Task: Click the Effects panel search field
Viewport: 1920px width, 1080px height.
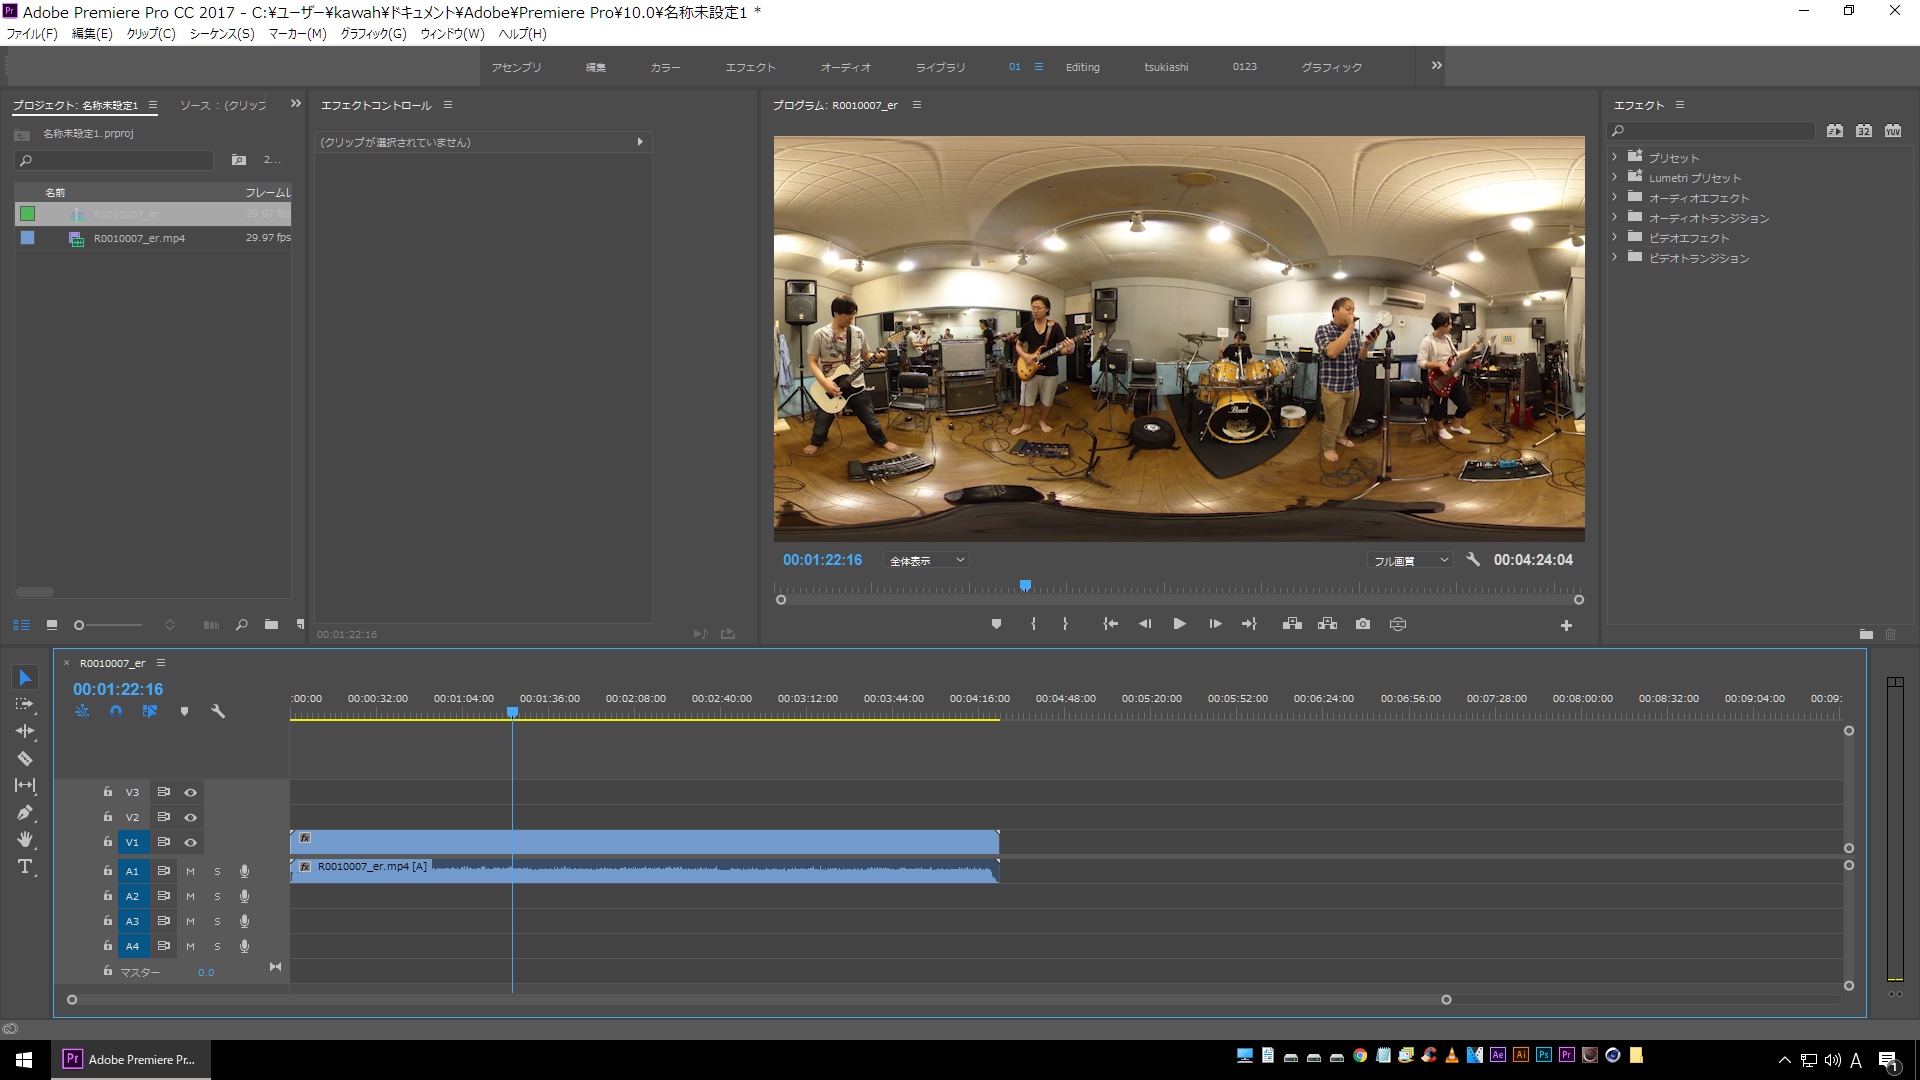Action: click(1711, 131)
